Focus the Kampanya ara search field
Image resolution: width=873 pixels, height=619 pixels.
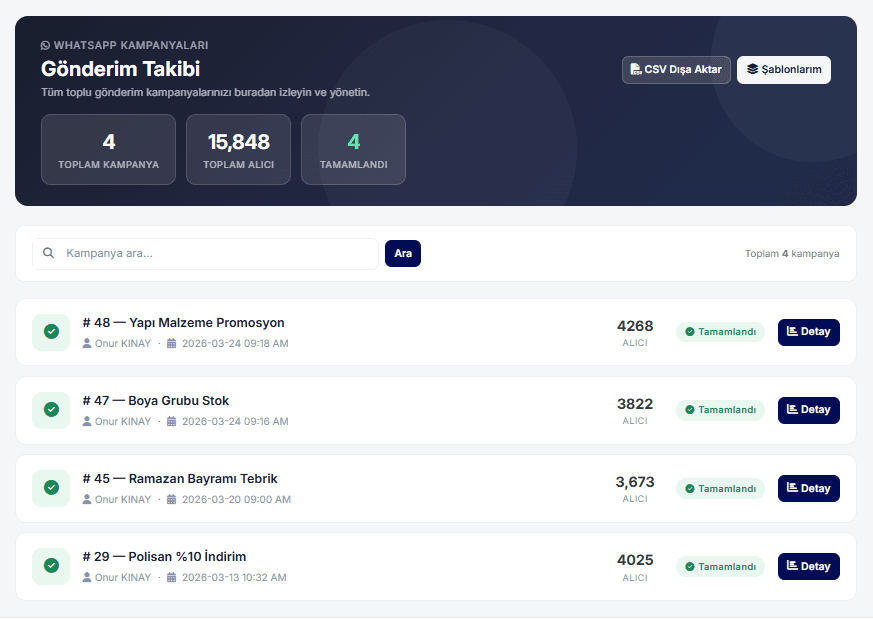point(215,254)
